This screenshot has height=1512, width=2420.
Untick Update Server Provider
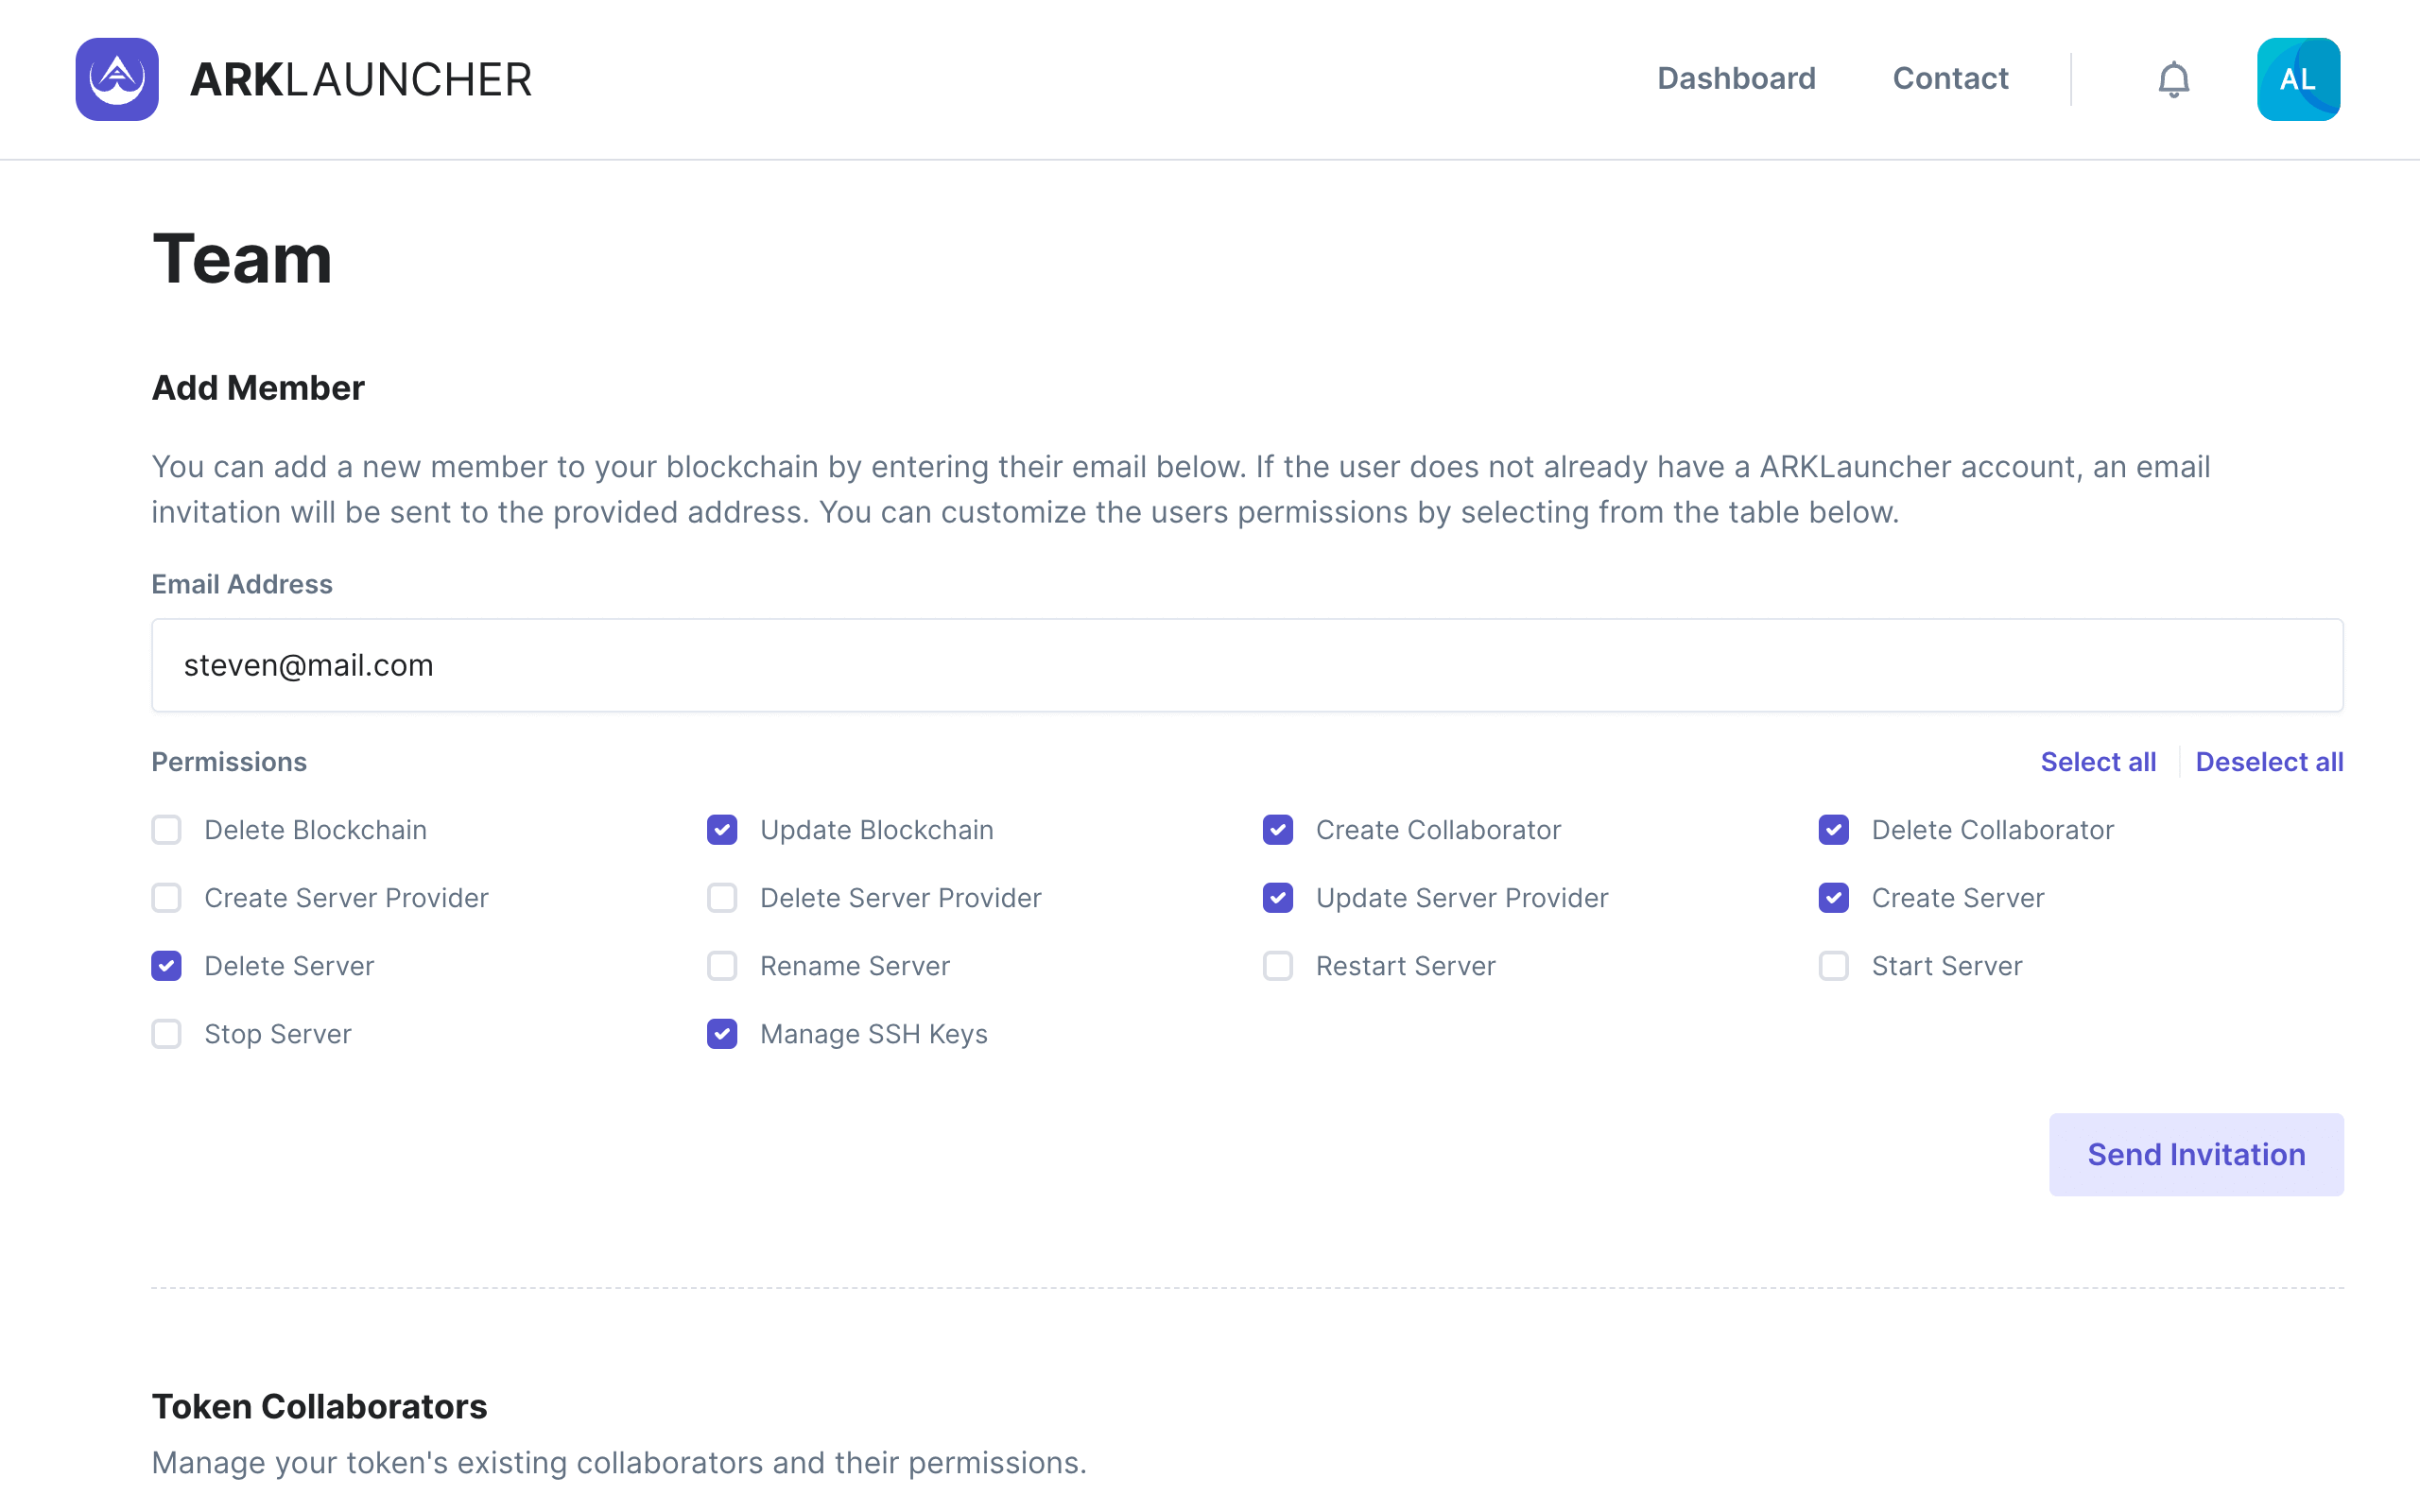point(1278,898)
